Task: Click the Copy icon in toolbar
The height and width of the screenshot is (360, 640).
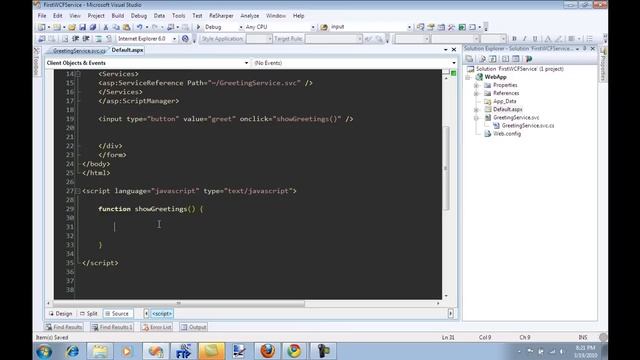Action: [116, 27]
